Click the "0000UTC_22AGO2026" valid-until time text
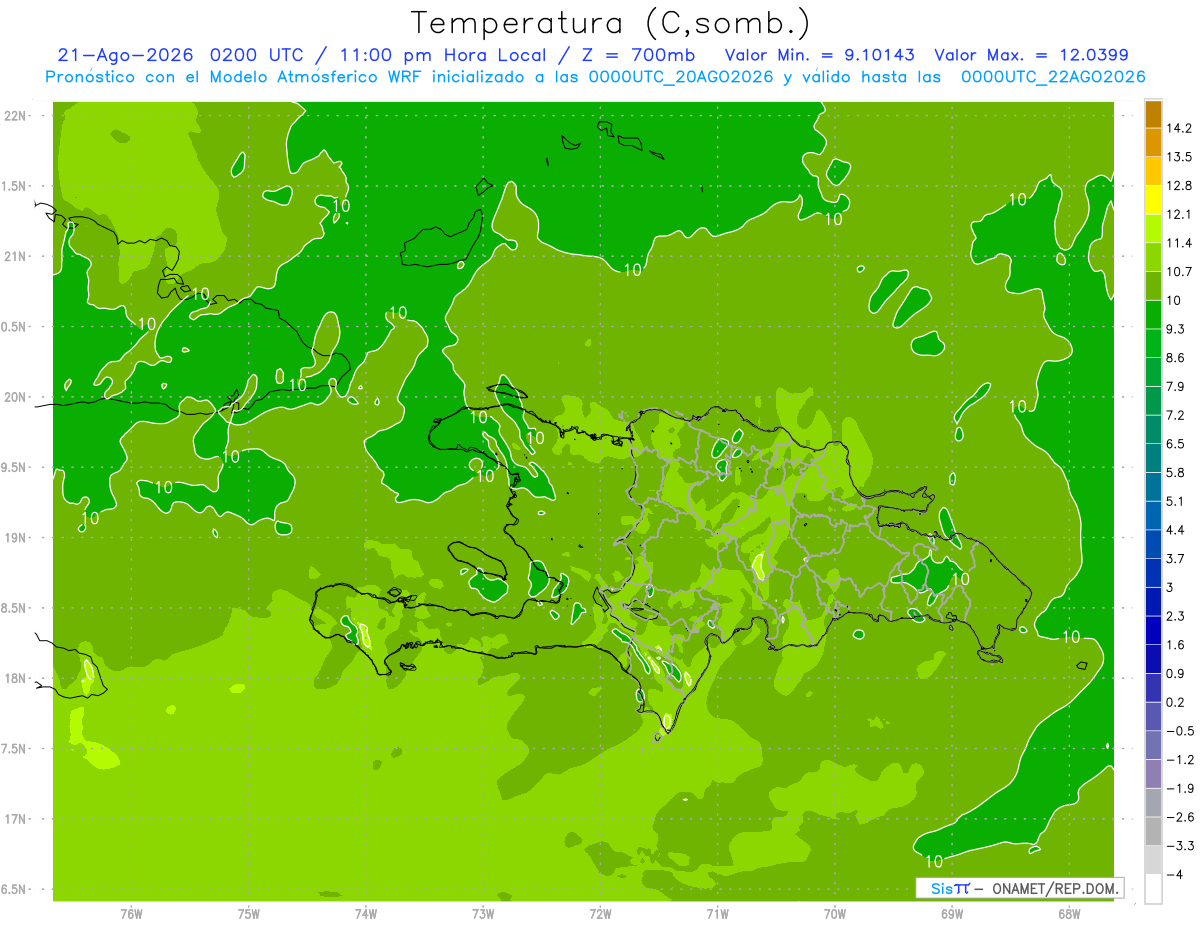This screenshot has height=927, width=1200. pos(1053,77)
